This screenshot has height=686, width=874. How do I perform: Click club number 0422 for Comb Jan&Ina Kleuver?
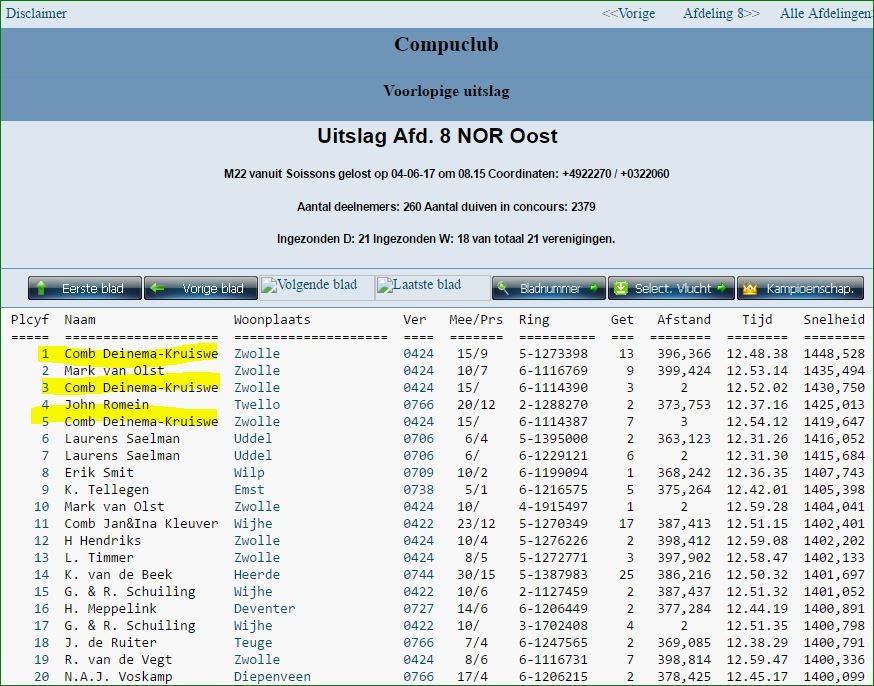(x=419, y=524)
